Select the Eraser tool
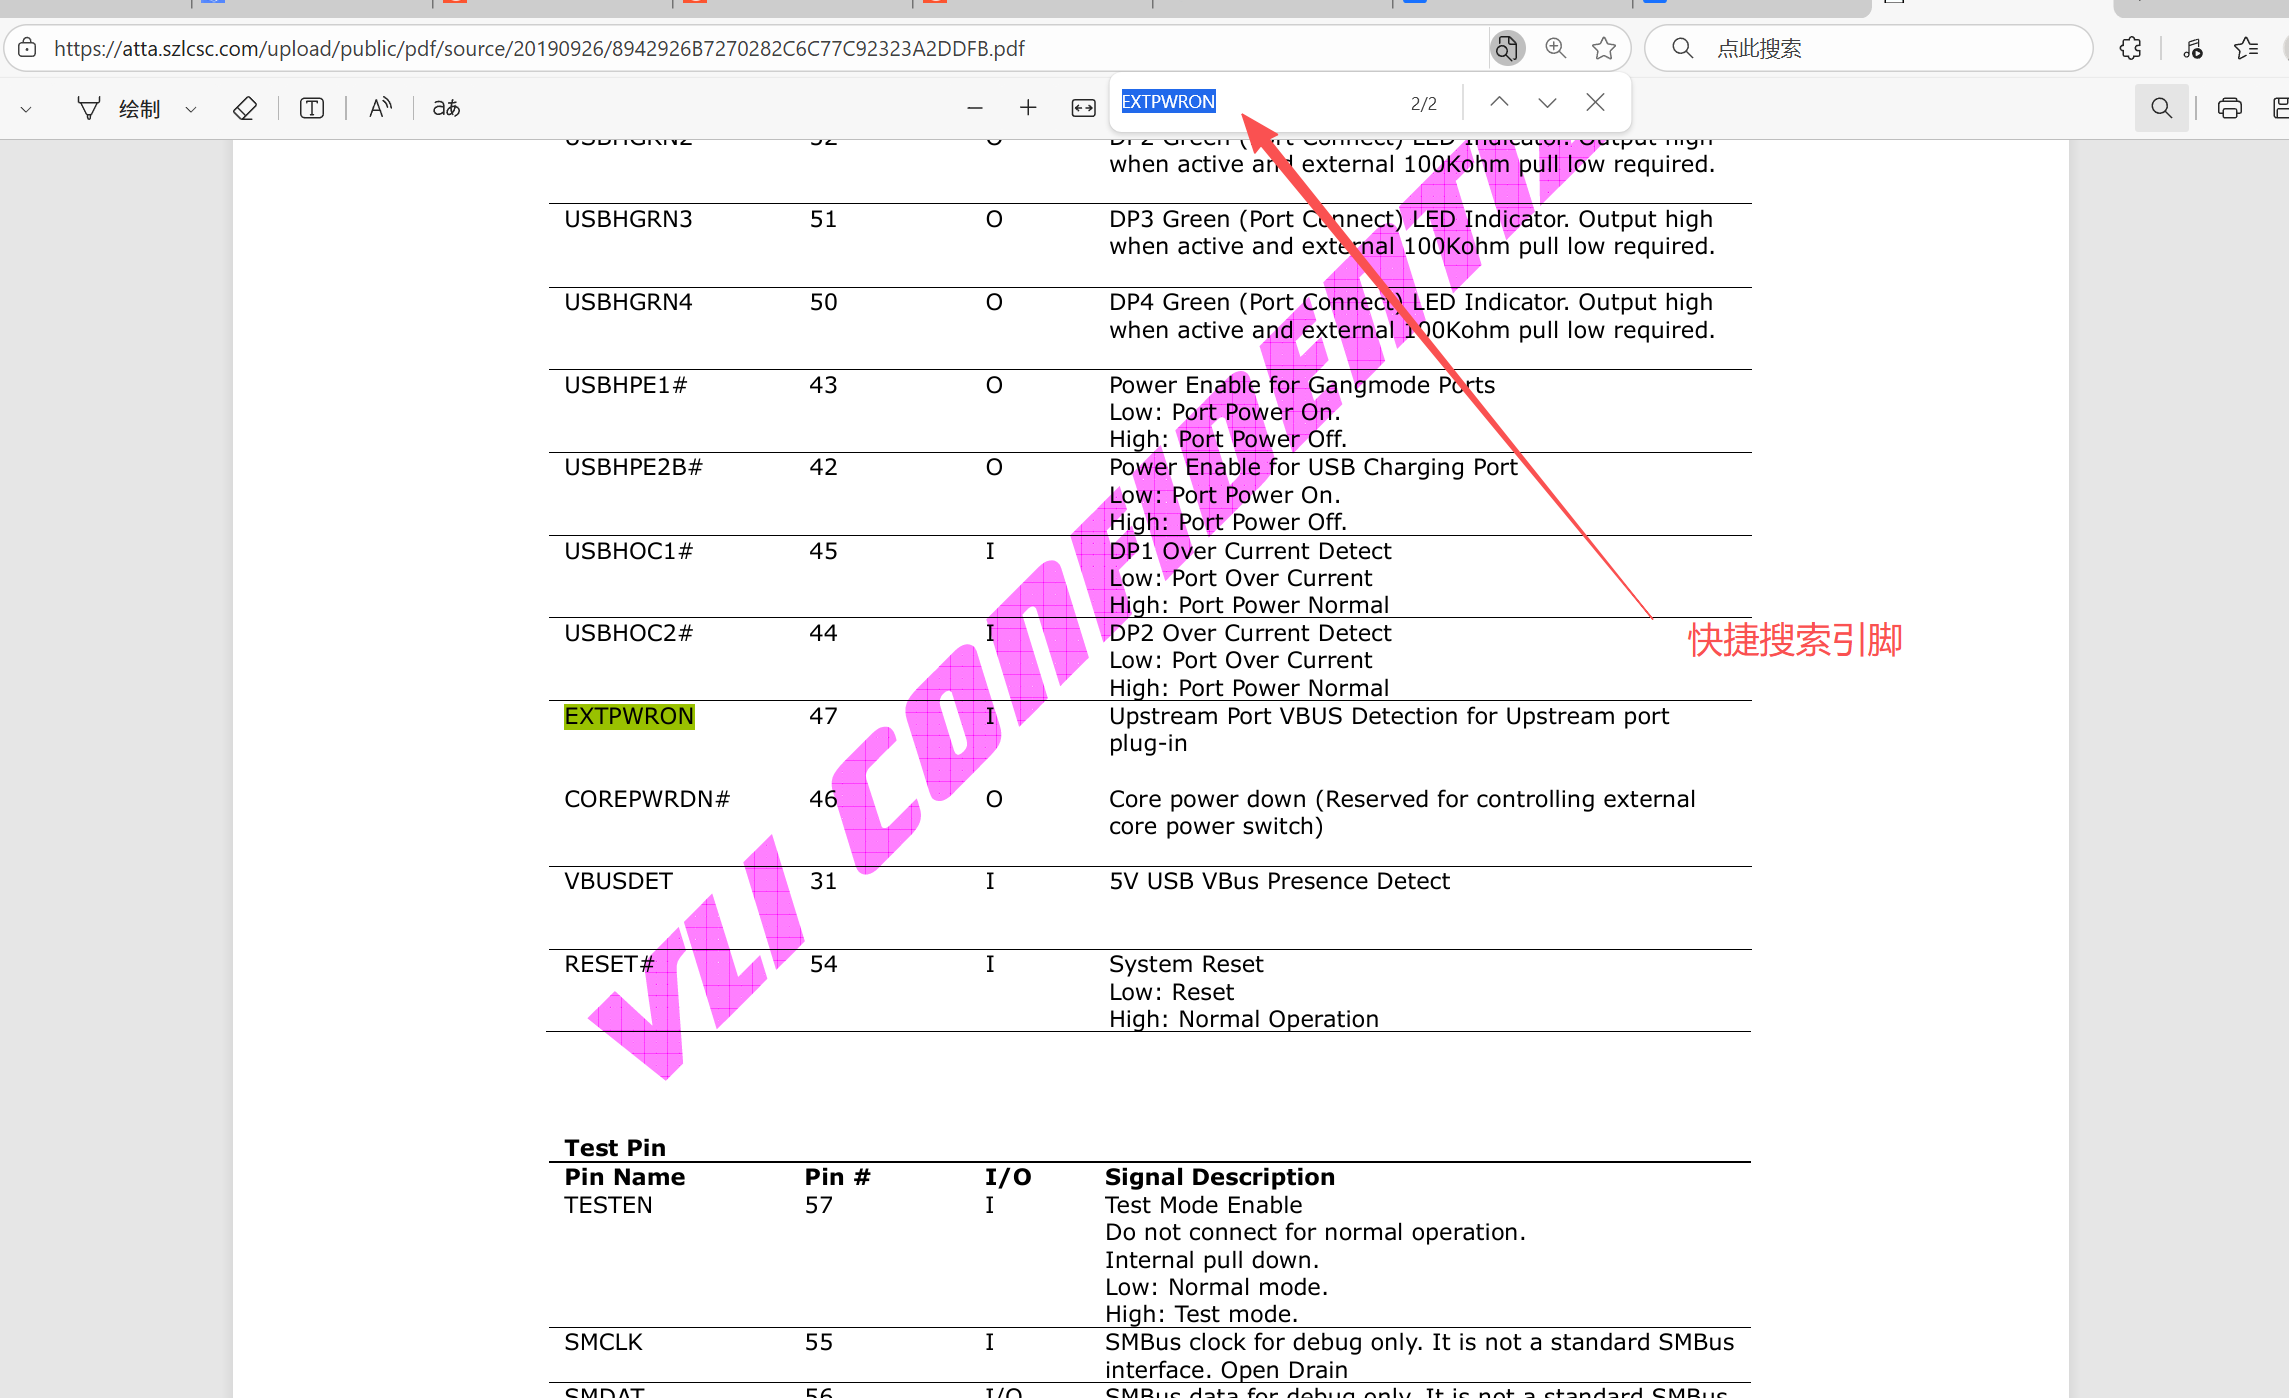Screen dimensions: 2289x1398 point(245,108)
